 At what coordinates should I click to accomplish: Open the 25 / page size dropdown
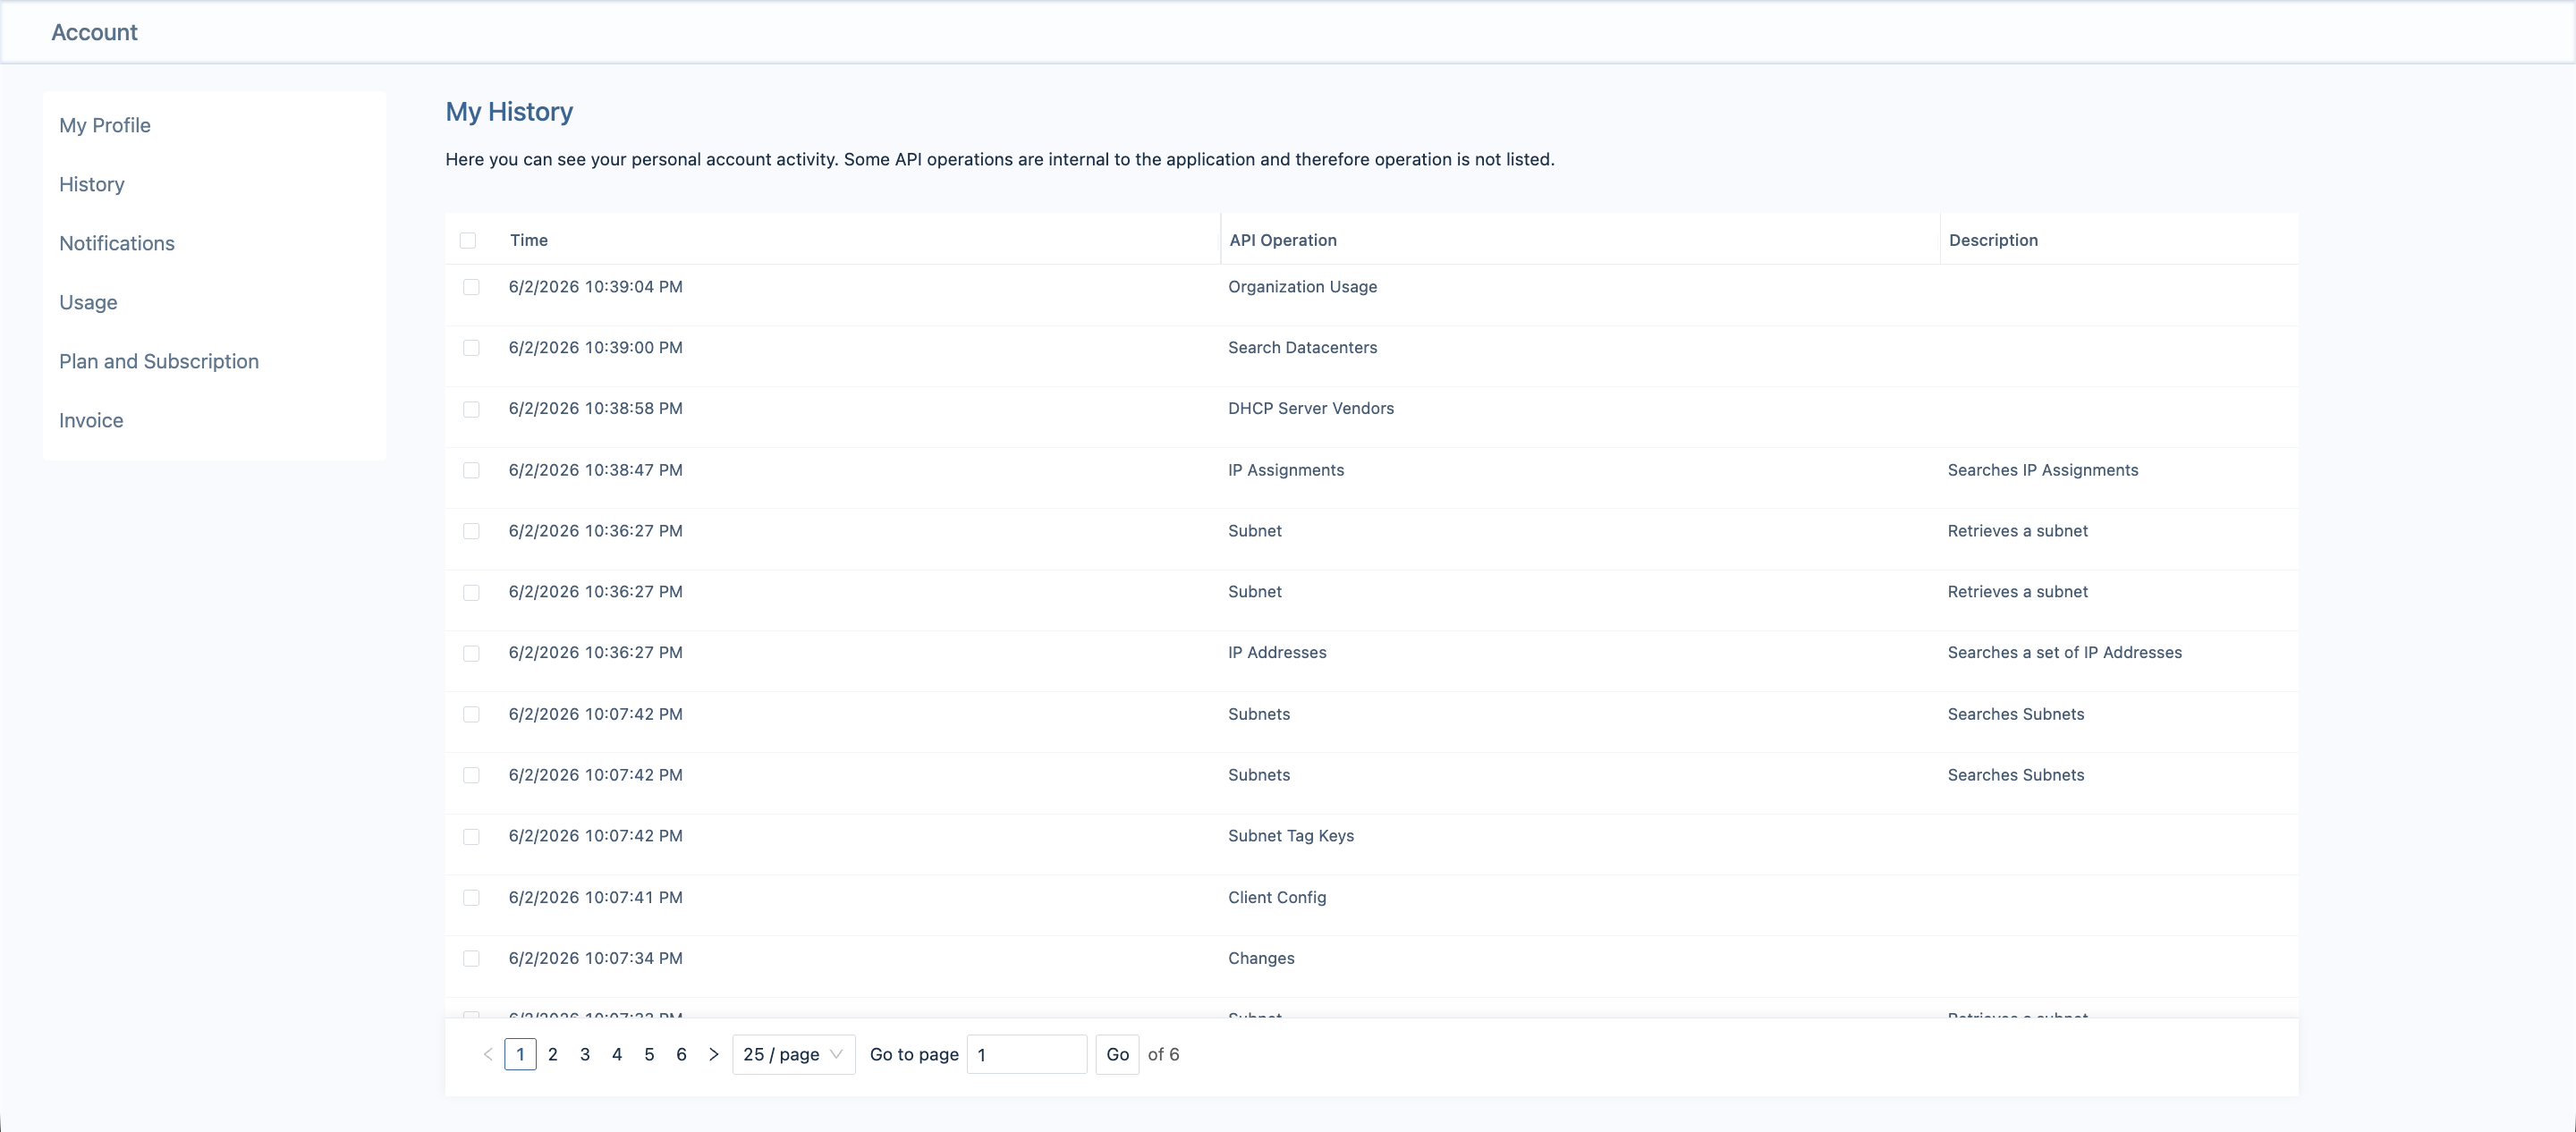(794, 1054)
